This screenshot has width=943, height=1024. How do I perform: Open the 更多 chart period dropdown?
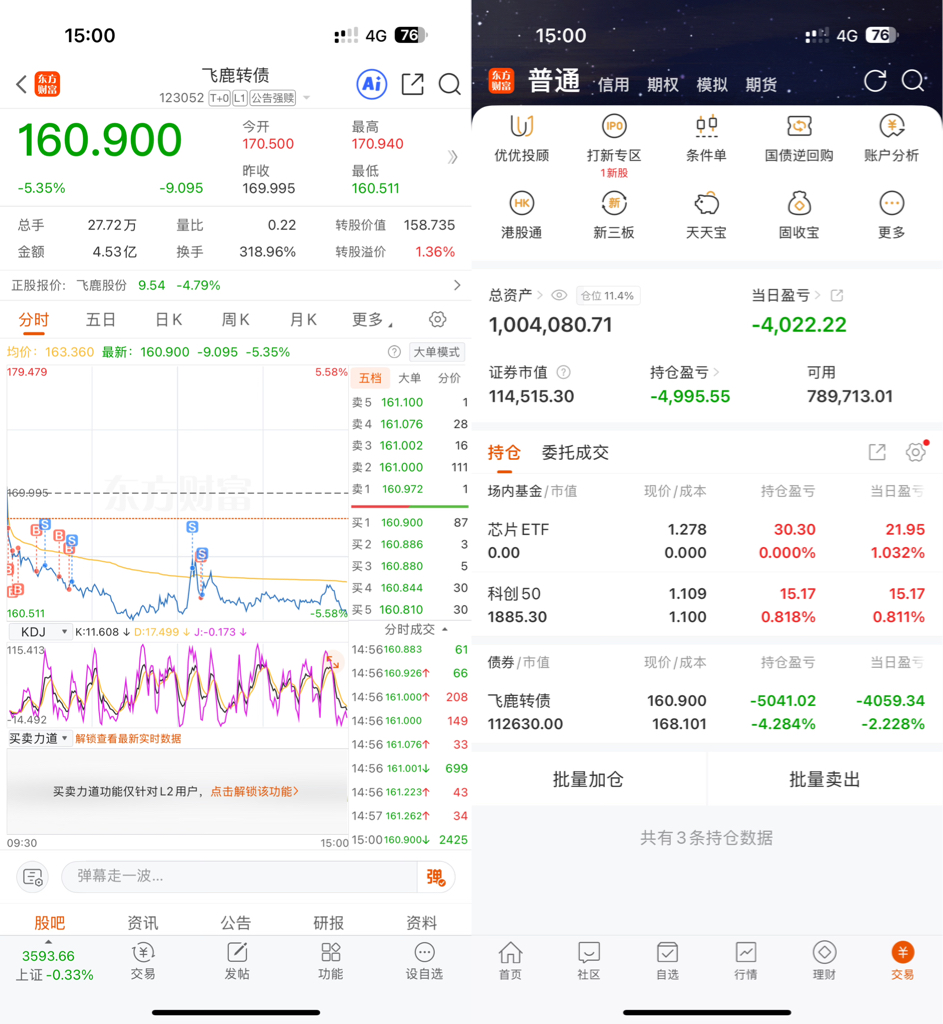[x=372, y=320]
